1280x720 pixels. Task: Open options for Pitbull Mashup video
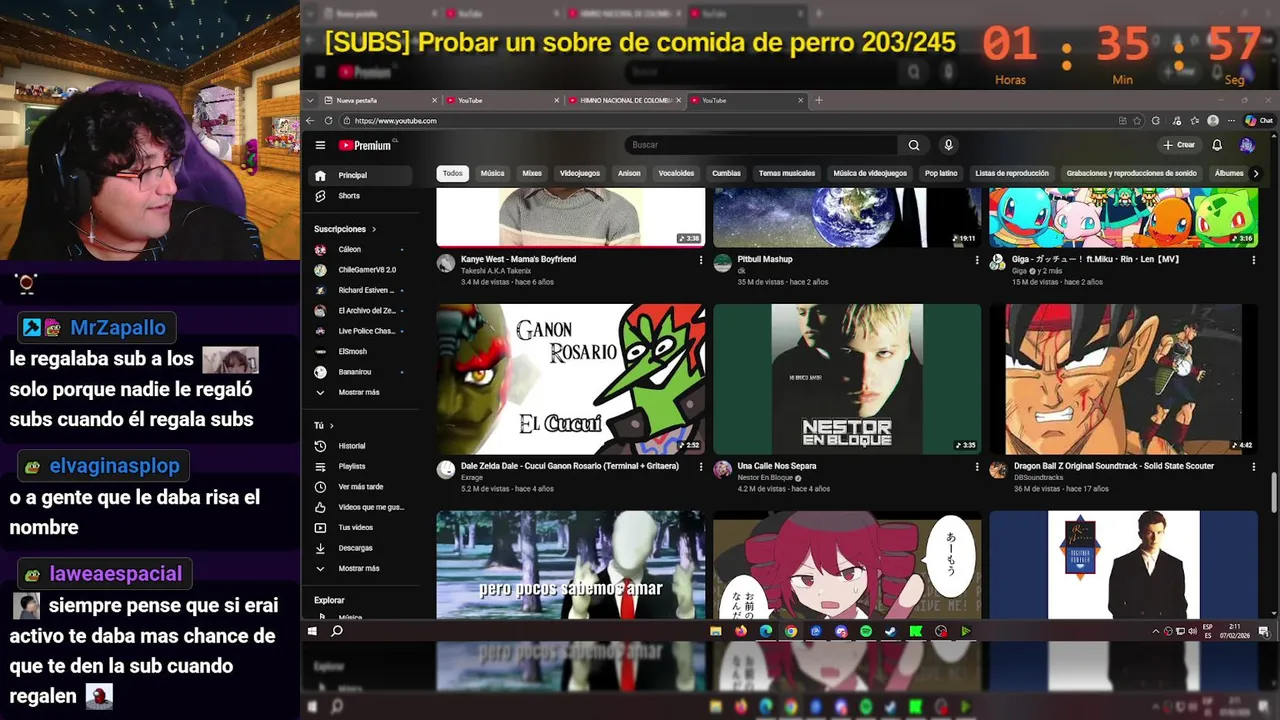point(977,260)
